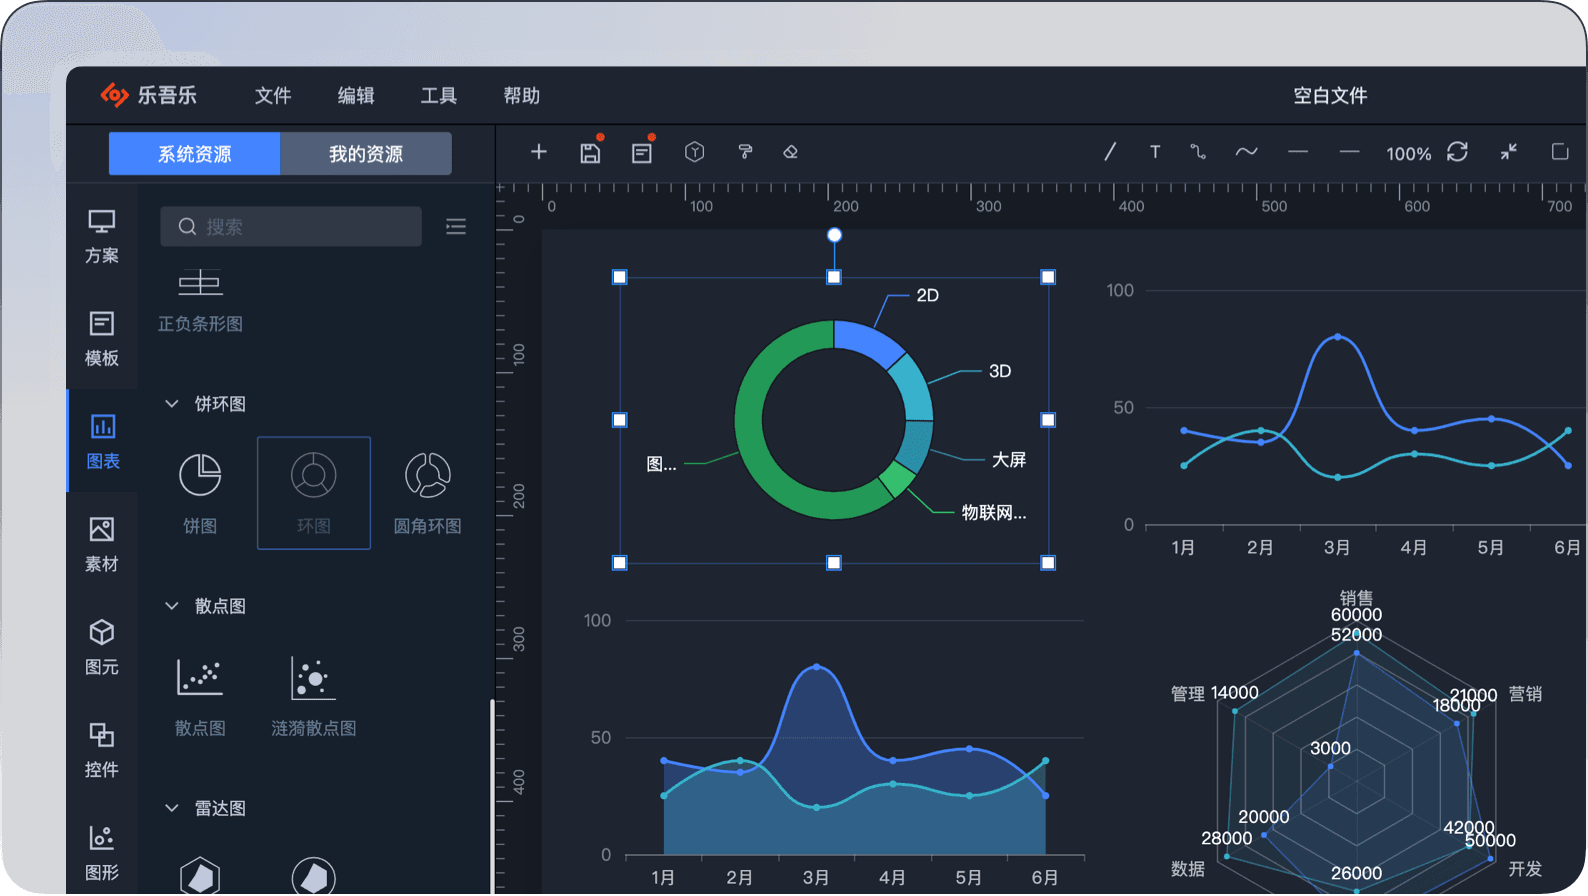The image size is (1588, 896).
Task: Click the save icon in the toolbar
Action: (x=590, y=153)
